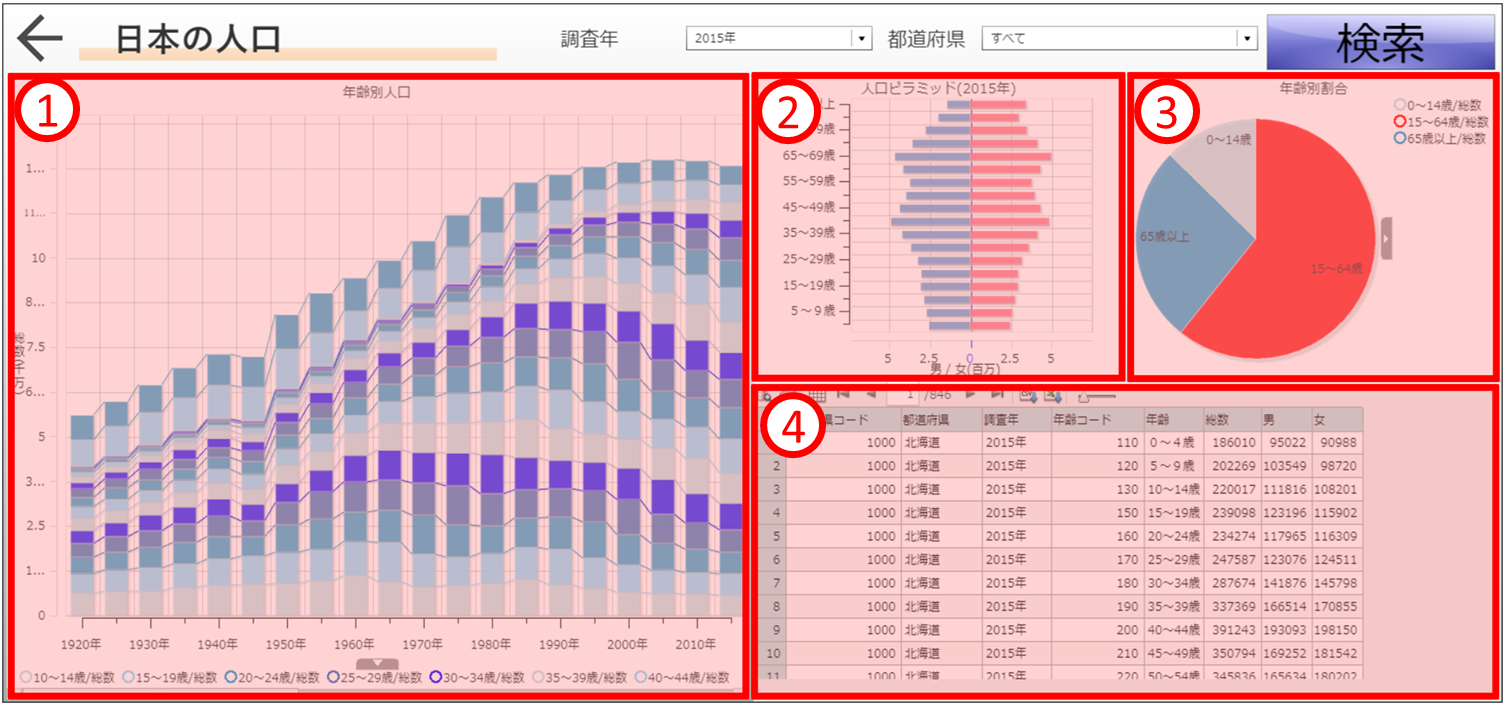Image resolution: width=1506 pixels, height=707 pixels.
Task: Expand the pie chart side panel arrow
Action: coord(1387,238)
